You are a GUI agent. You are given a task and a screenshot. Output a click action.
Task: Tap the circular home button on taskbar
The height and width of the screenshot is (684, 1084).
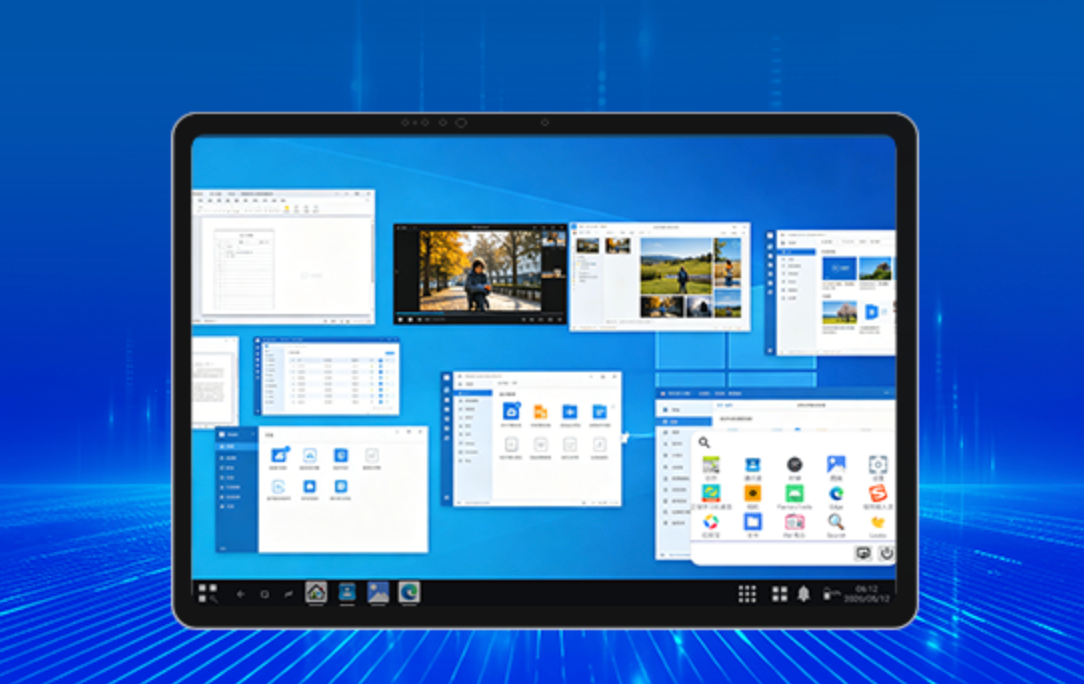point(264,594)
